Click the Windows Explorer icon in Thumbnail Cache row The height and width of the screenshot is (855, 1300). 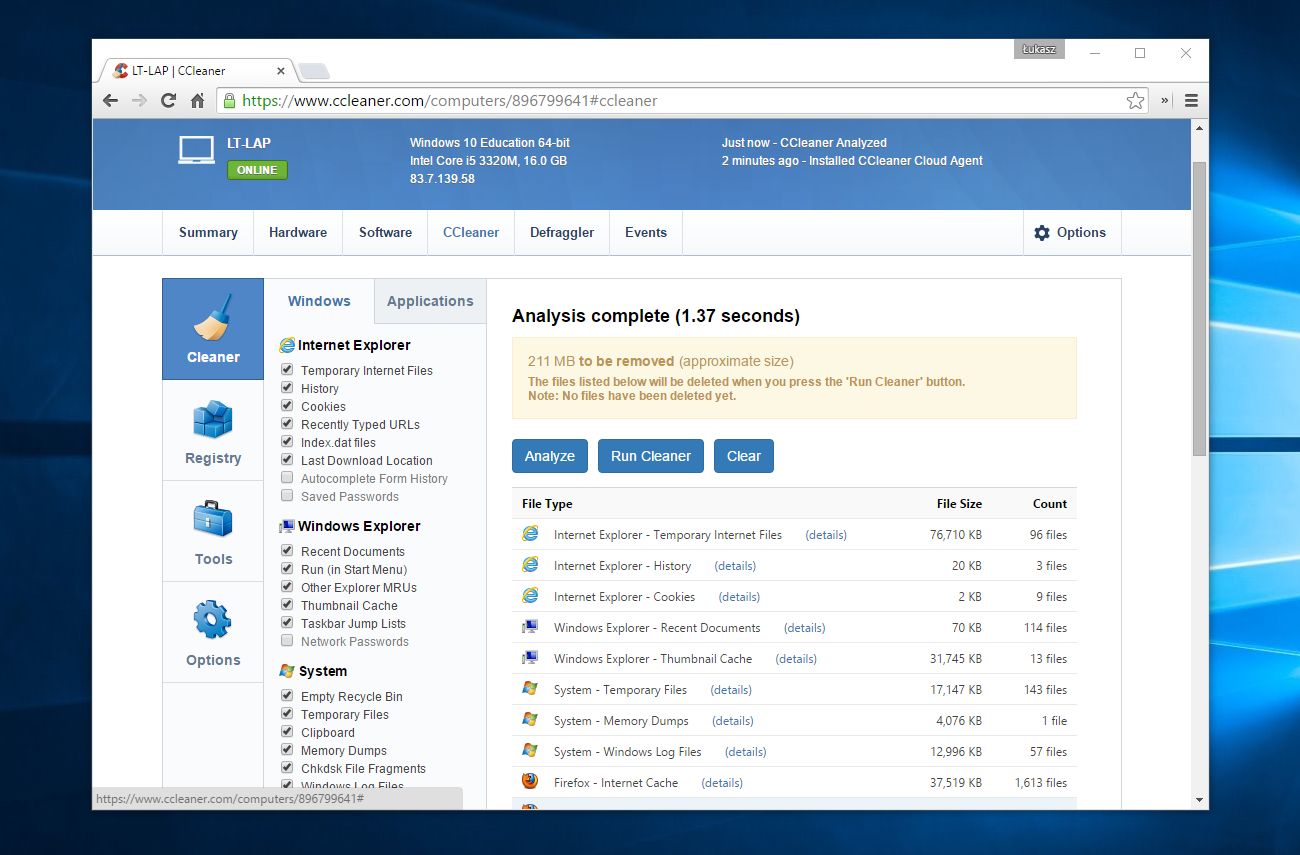pos(530,658)
